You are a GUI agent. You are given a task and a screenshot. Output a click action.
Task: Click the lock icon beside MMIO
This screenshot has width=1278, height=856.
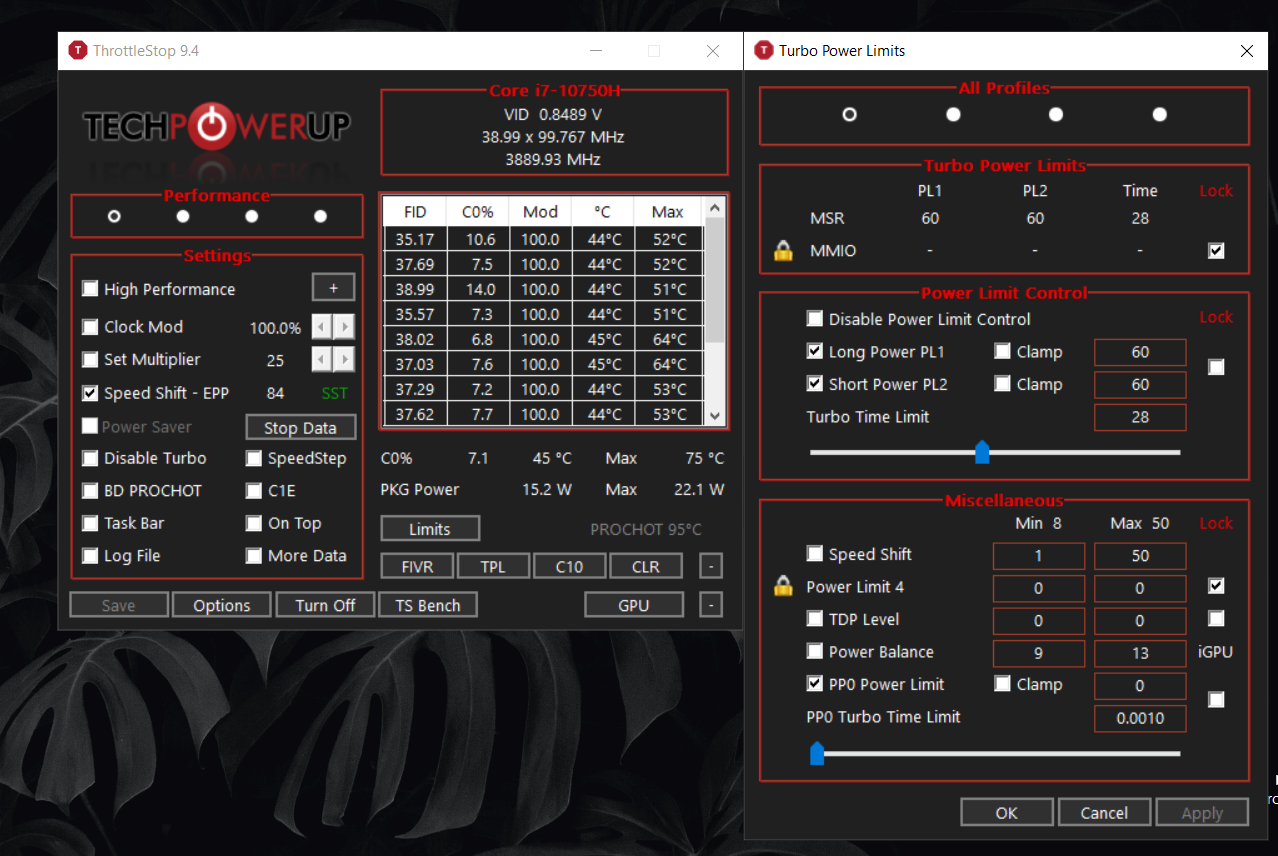tap(784, 251)
